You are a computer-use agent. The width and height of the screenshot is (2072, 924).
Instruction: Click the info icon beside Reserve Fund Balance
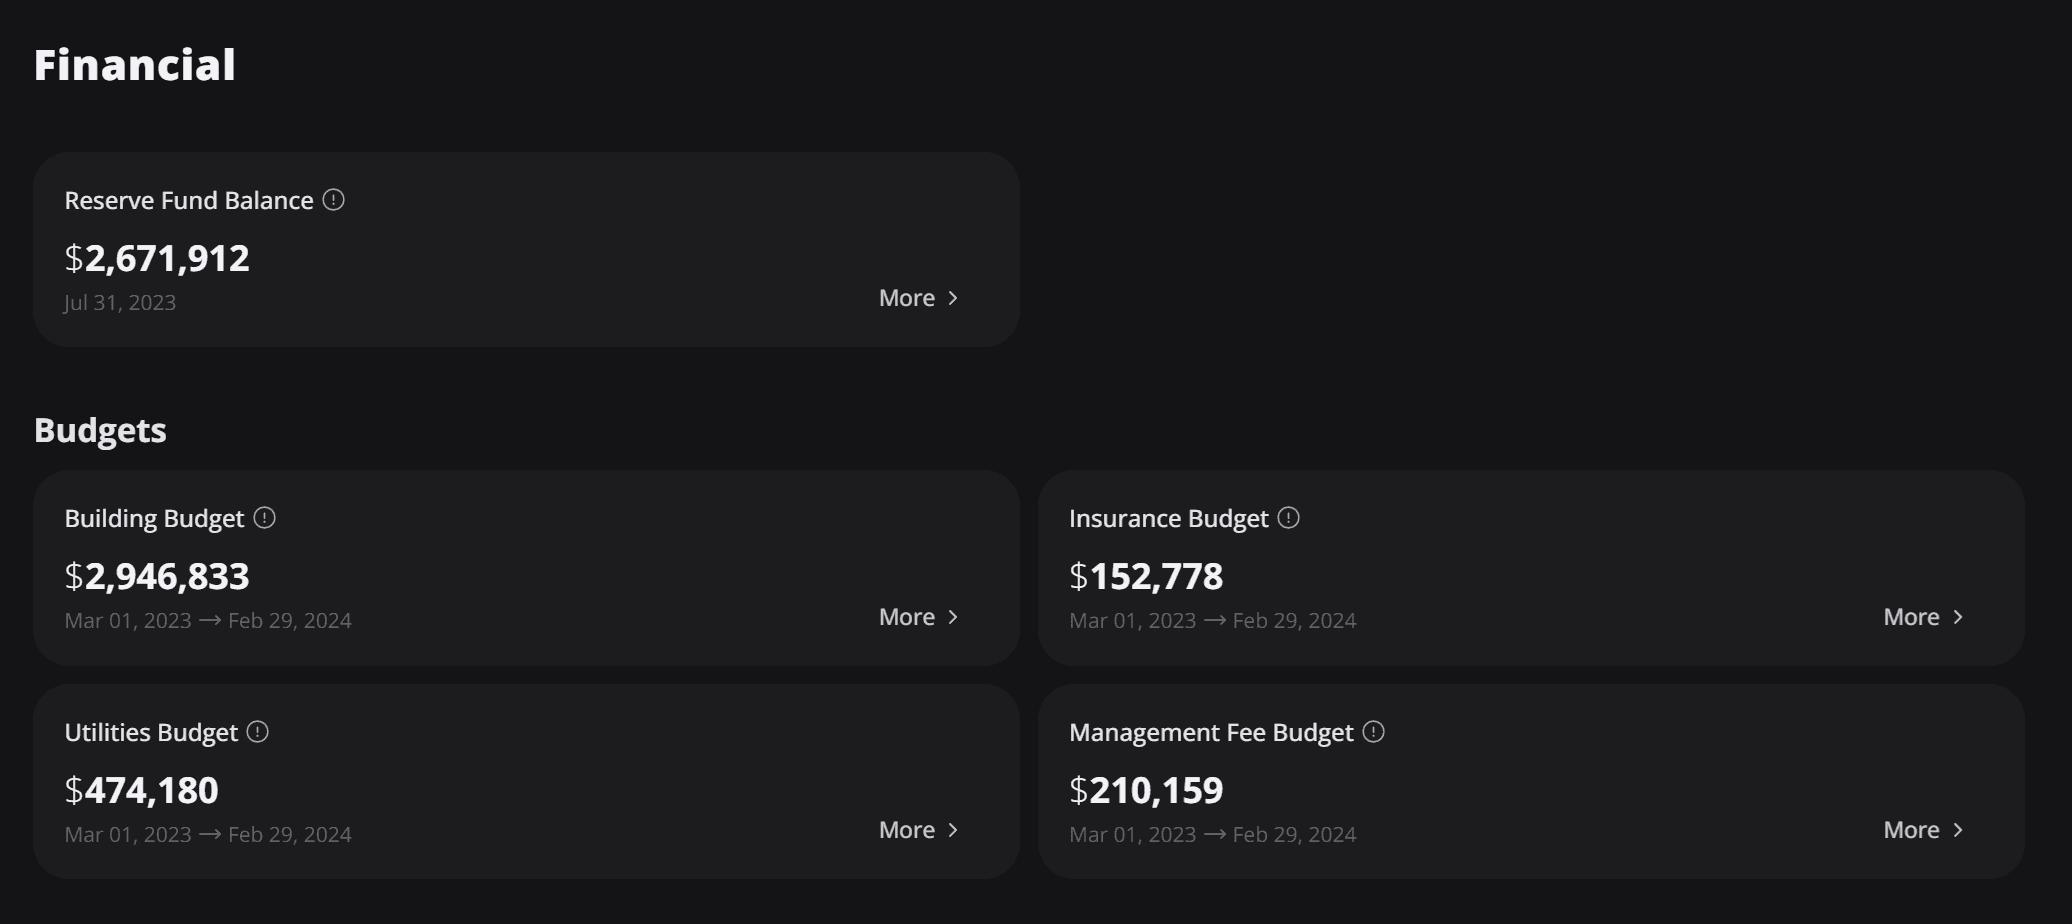(334, 200)
